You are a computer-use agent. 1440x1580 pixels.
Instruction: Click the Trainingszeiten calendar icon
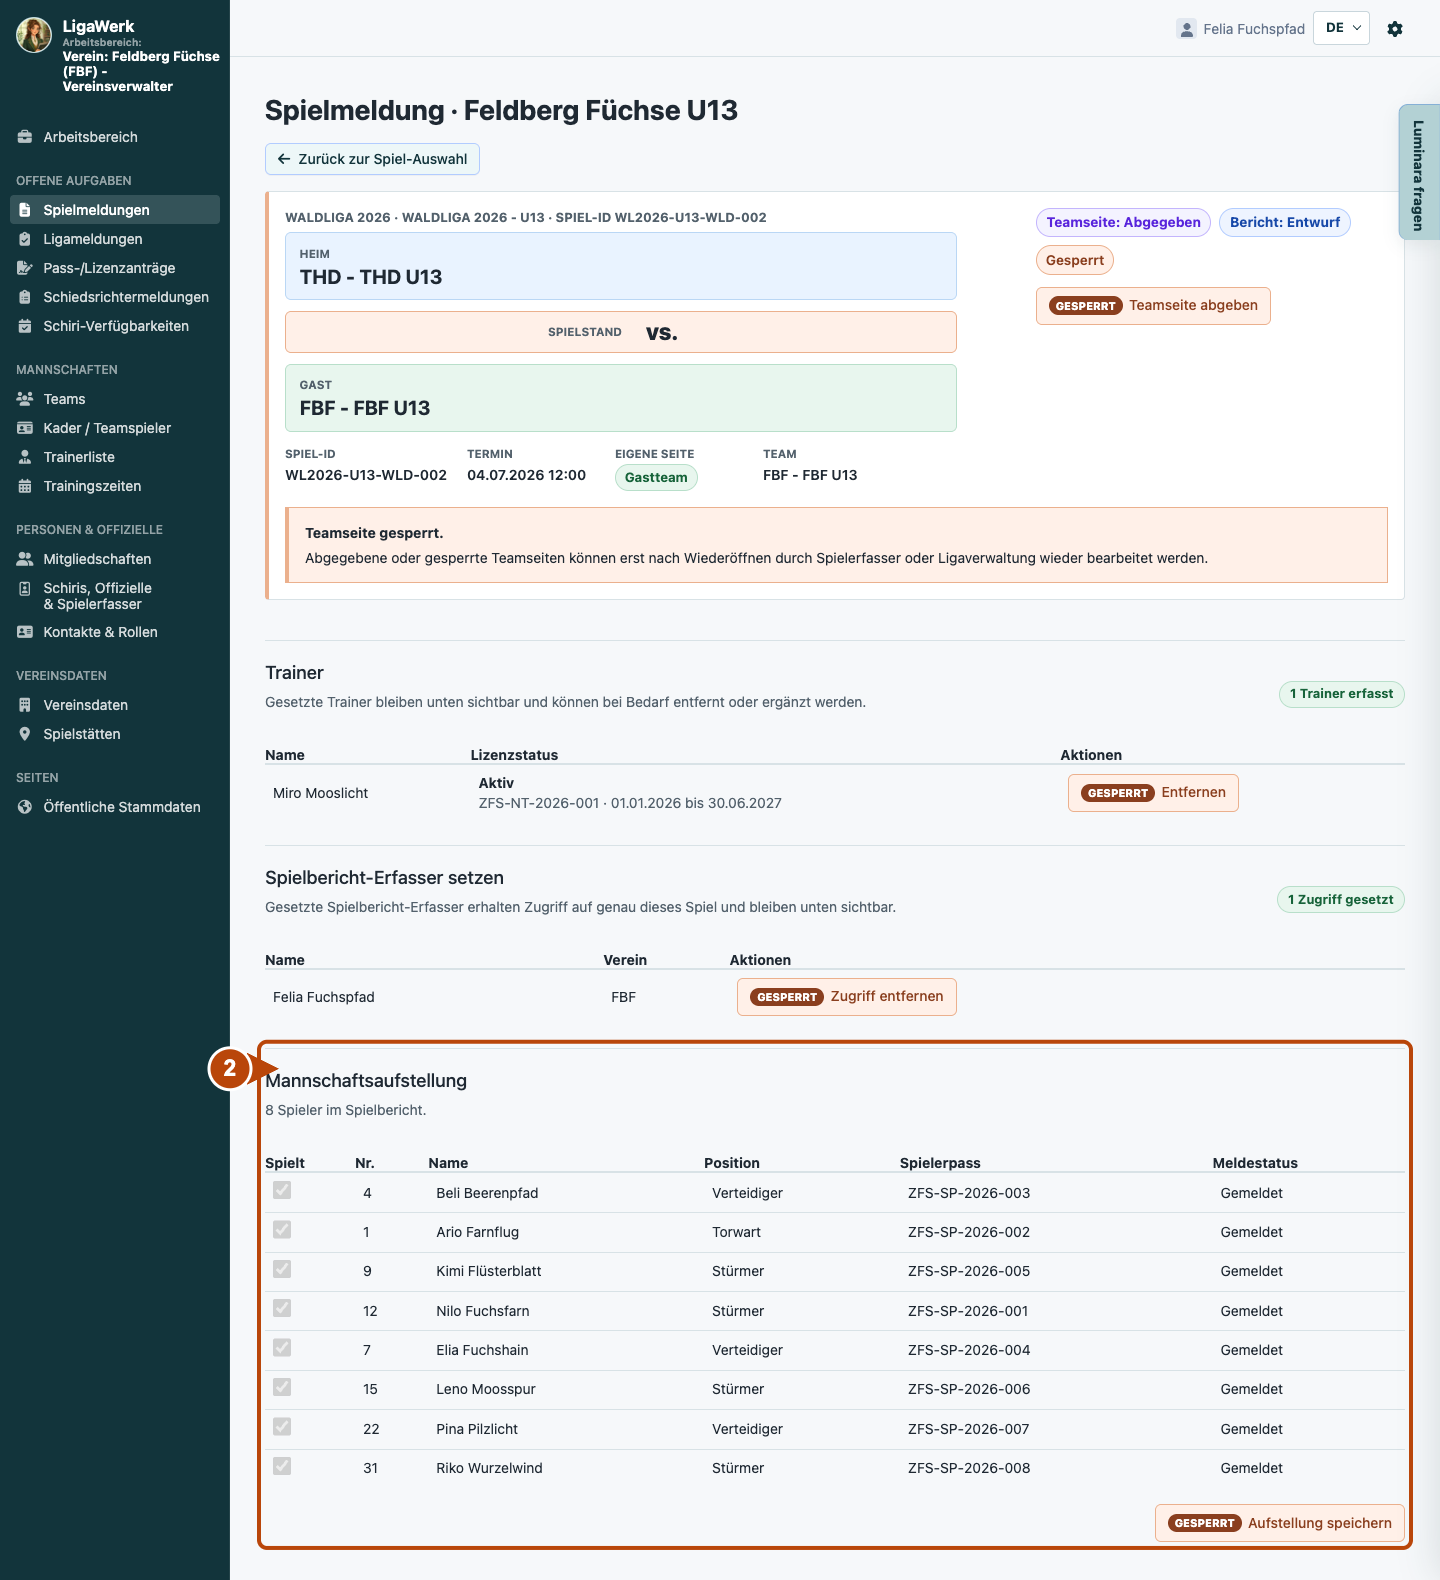point(25,486)
